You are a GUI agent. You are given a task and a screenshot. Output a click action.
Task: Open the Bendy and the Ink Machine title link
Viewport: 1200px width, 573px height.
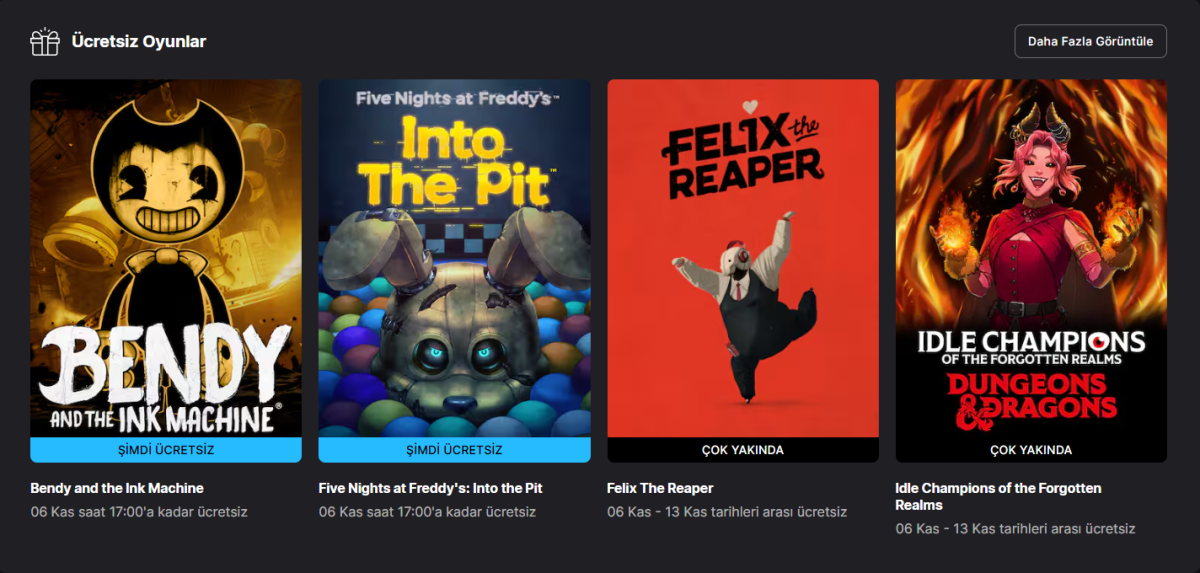coord(117,488)
